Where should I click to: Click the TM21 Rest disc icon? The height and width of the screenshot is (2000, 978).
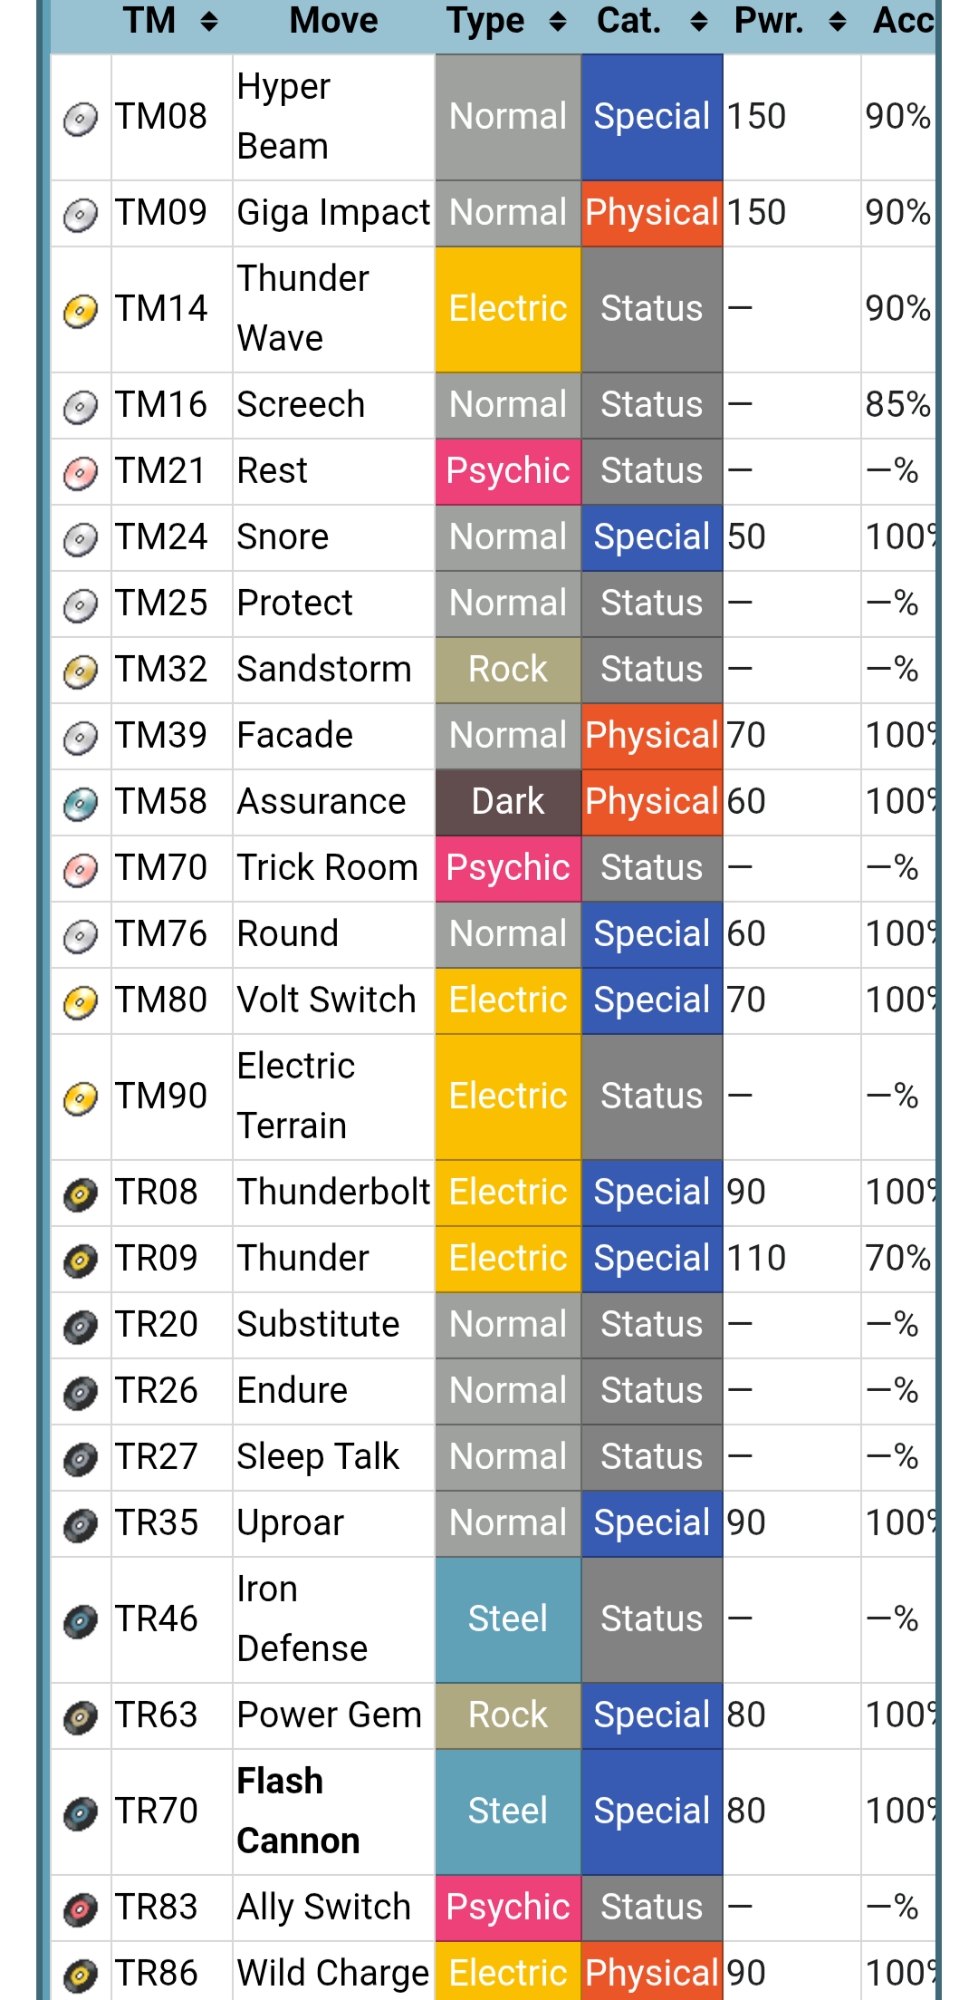[81, 473]
